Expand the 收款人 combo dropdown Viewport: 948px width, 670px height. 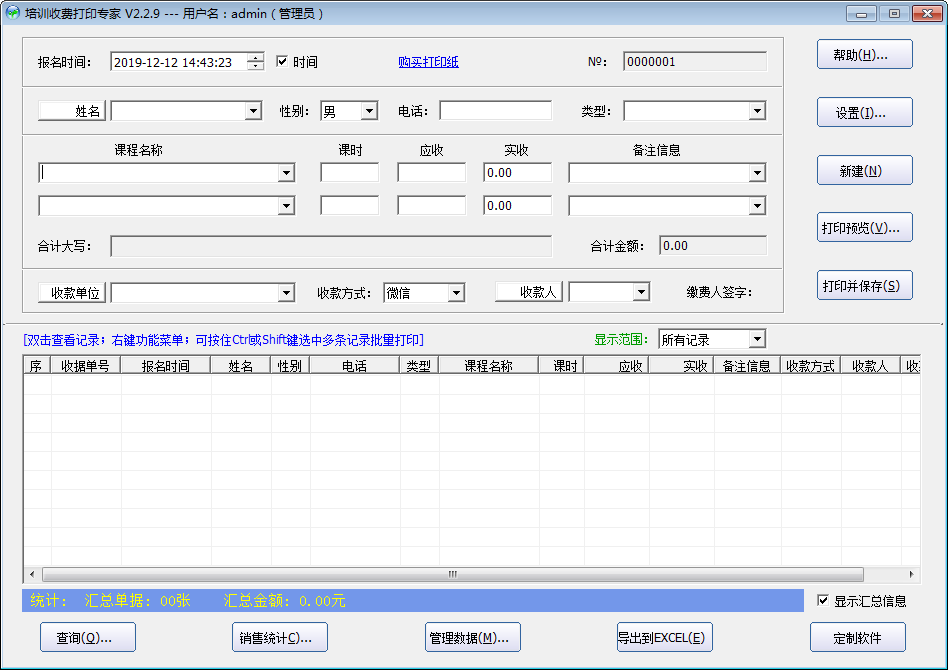coord(641,293)
